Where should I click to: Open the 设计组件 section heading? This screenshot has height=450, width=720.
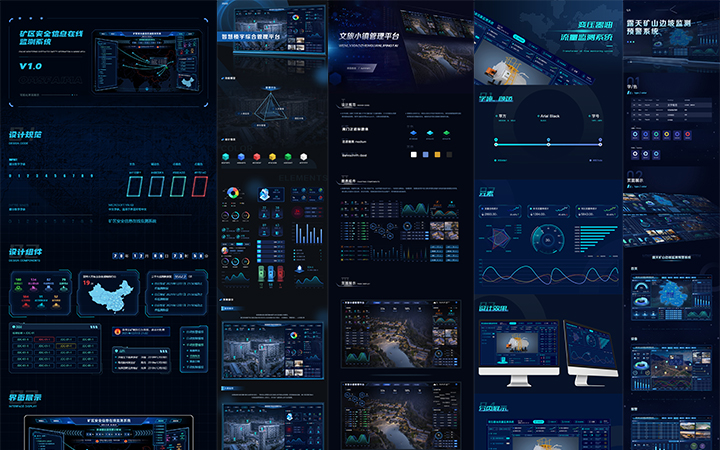tap(27, 252)
